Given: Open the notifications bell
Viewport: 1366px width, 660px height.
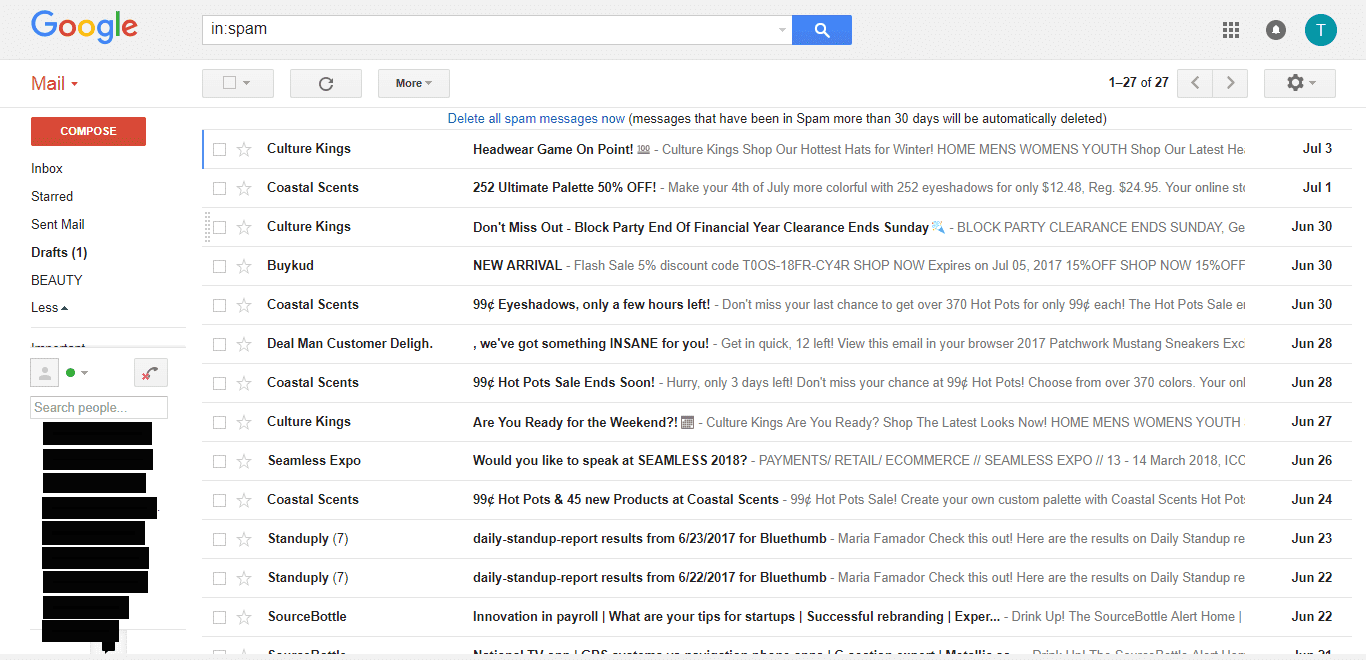Looking at the screenshot, I should pyautogui.click(x=1276, y=30).
